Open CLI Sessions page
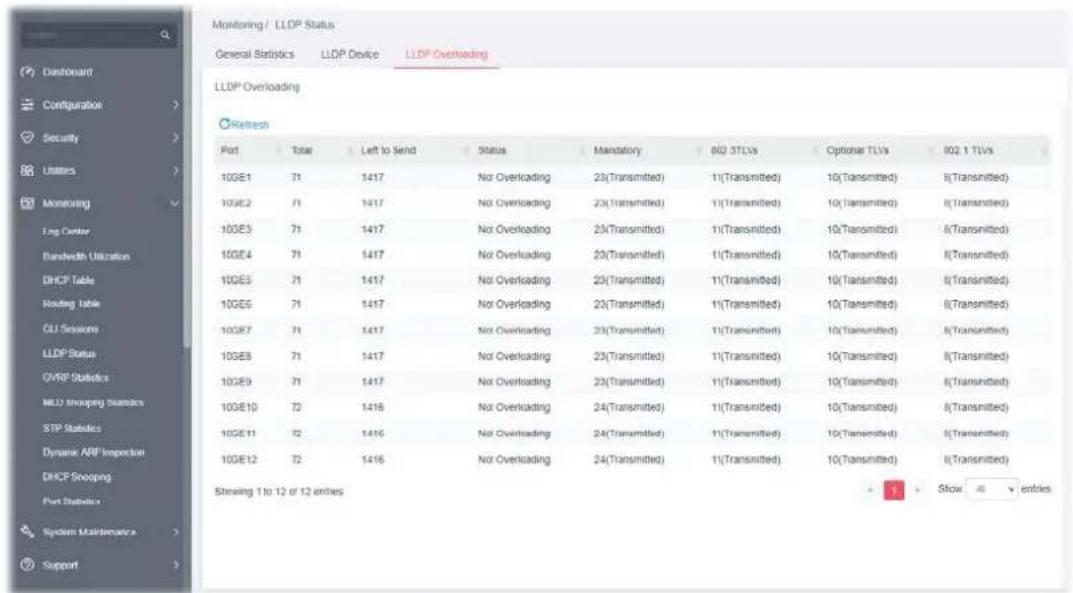1073x593 pixels. 70,329
